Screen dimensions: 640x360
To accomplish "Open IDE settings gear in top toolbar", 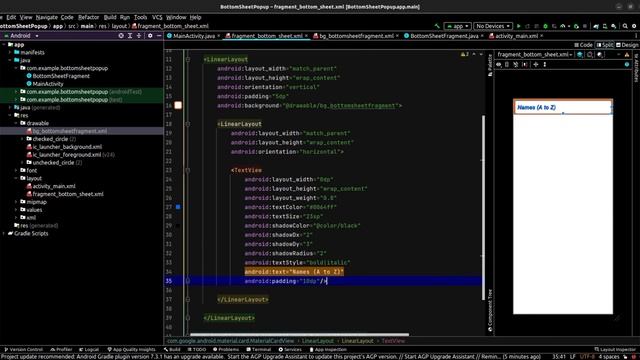I will tap(634, 26).
